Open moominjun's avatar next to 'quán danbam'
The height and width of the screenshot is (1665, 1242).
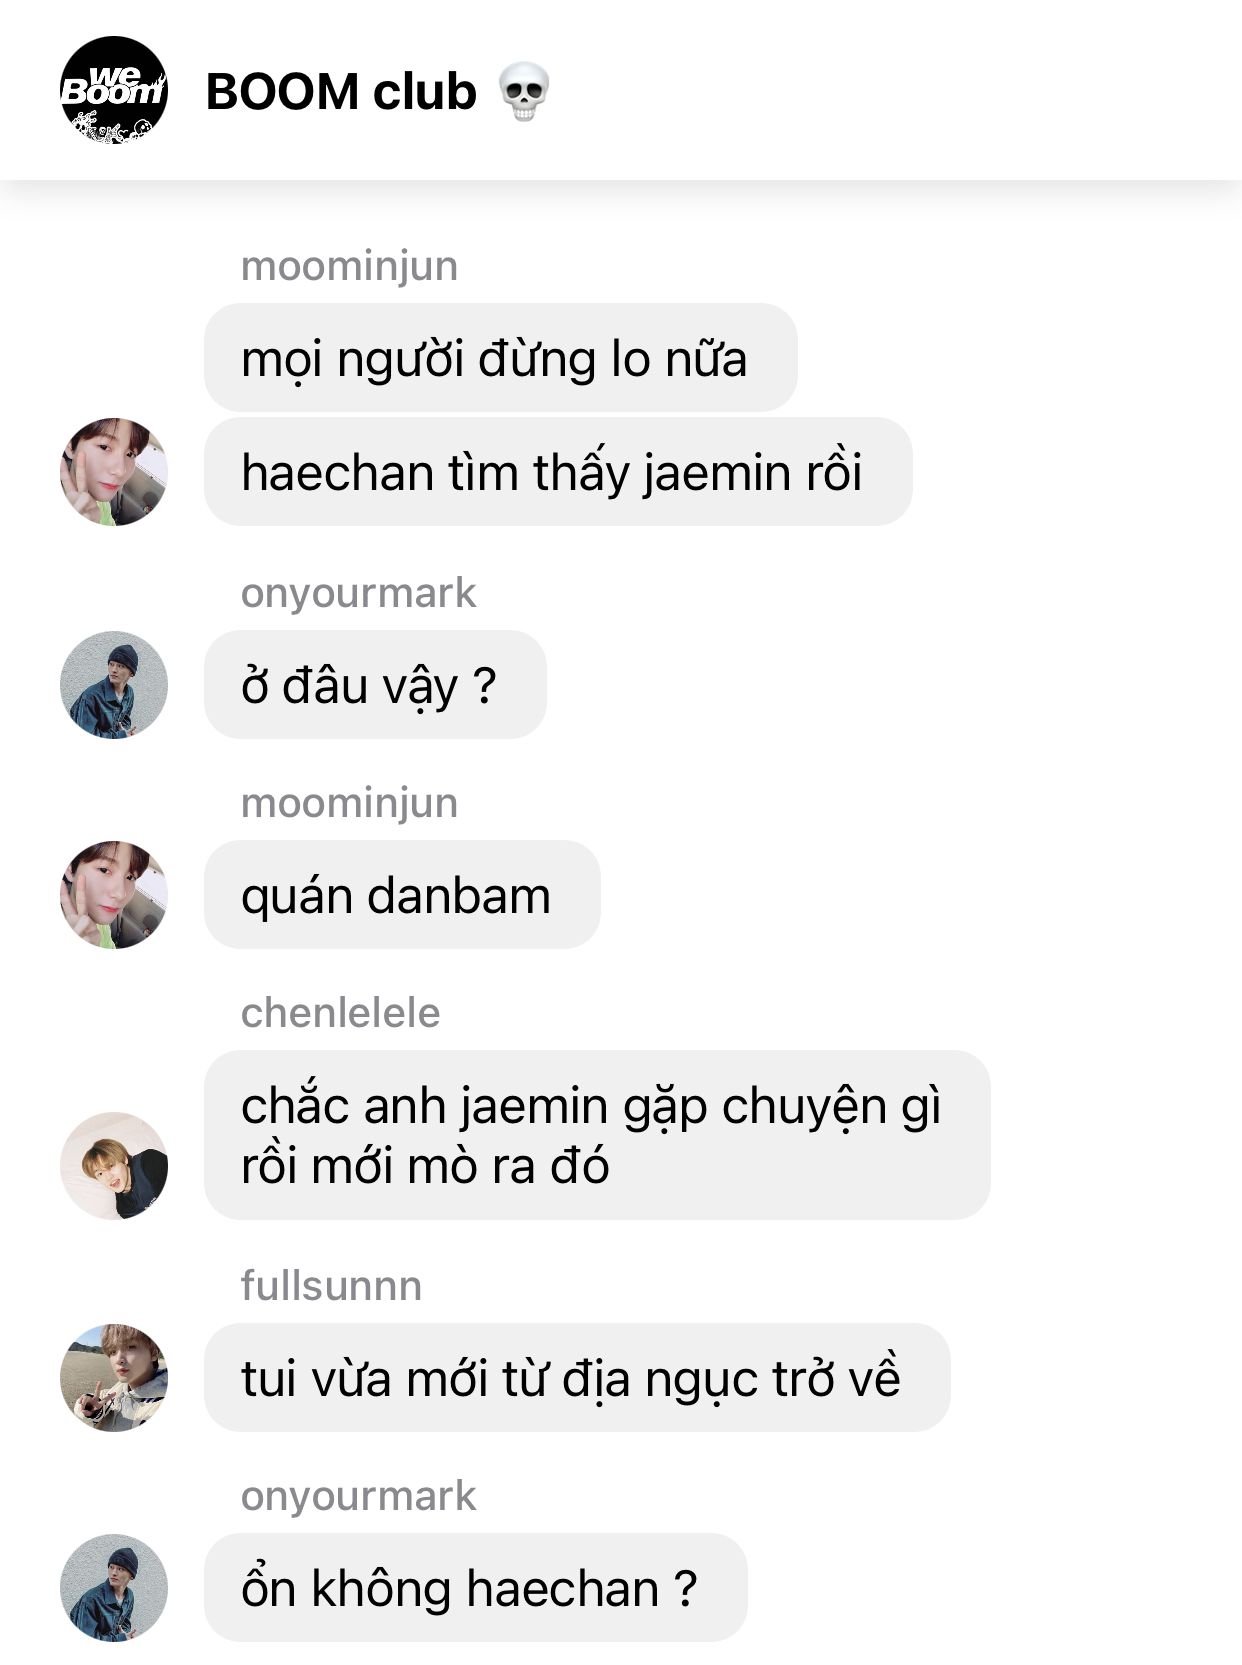[x=114, y=895]
